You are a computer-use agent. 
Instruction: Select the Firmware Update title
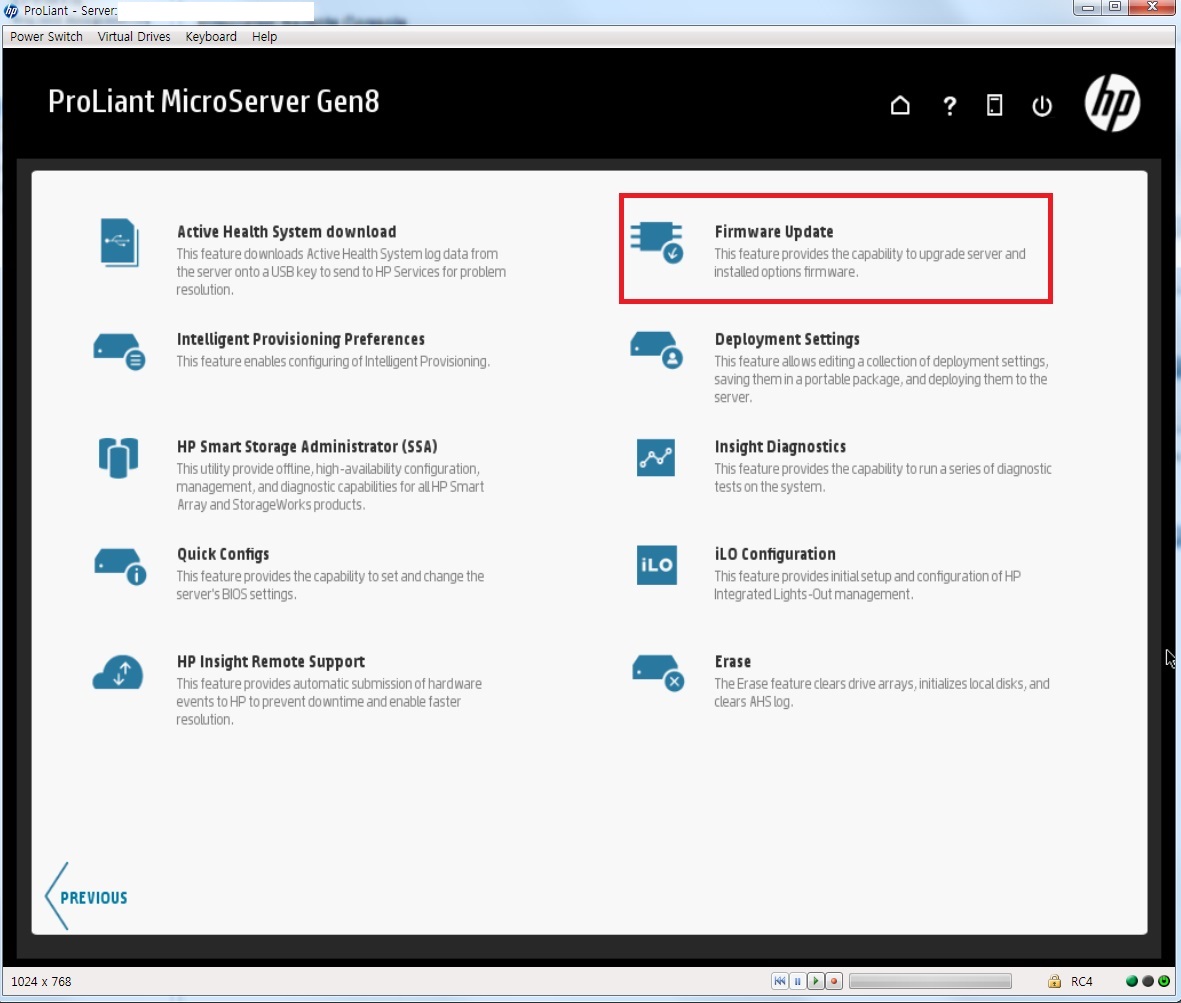pos(774,232)
